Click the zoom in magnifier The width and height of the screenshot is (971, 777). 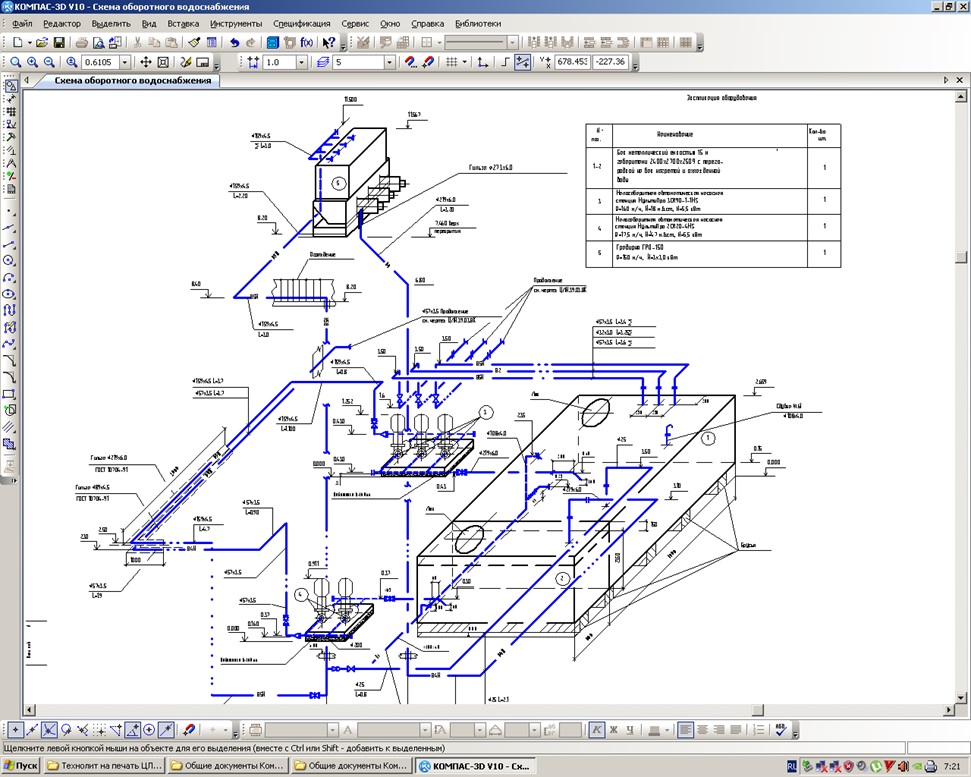32,62
